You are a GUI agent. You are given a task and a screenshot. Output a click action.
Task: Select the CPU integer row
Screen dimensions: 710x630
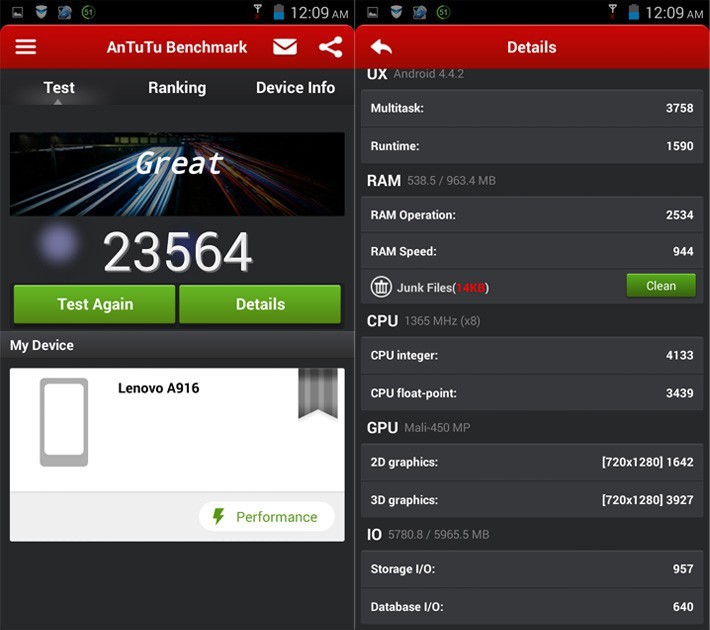coord(532,356)
